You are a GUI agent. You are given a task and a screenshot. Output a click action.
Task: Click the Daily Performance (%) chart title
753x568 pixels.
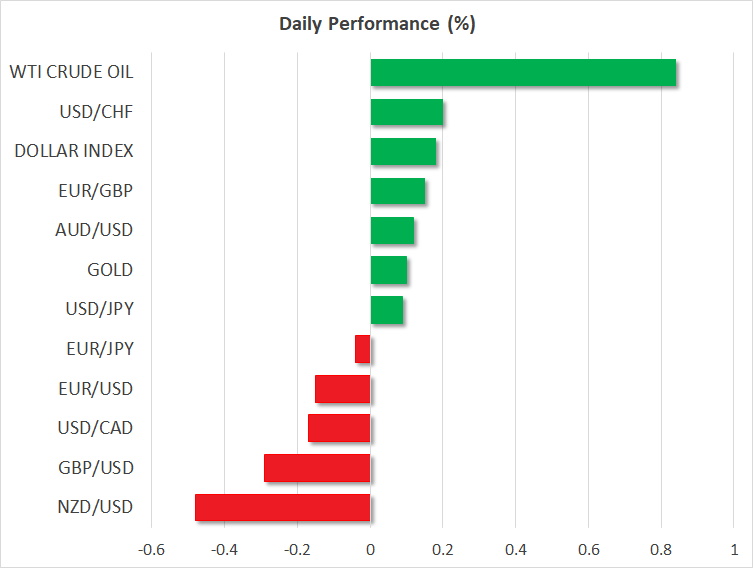[x=376, y=24]
